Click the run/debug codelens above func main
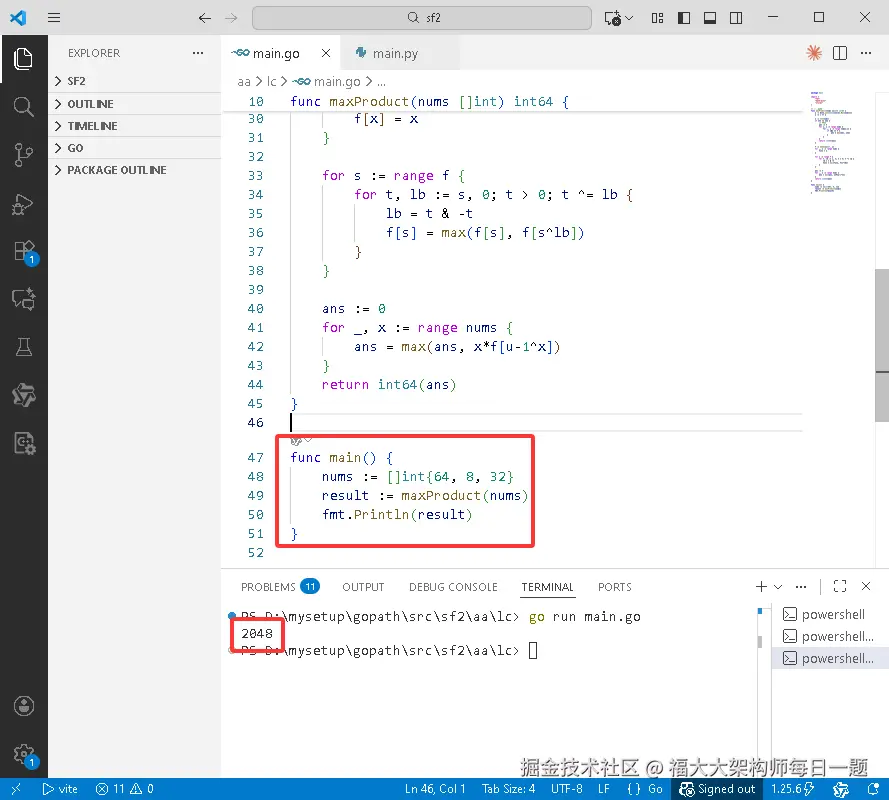 300,440
